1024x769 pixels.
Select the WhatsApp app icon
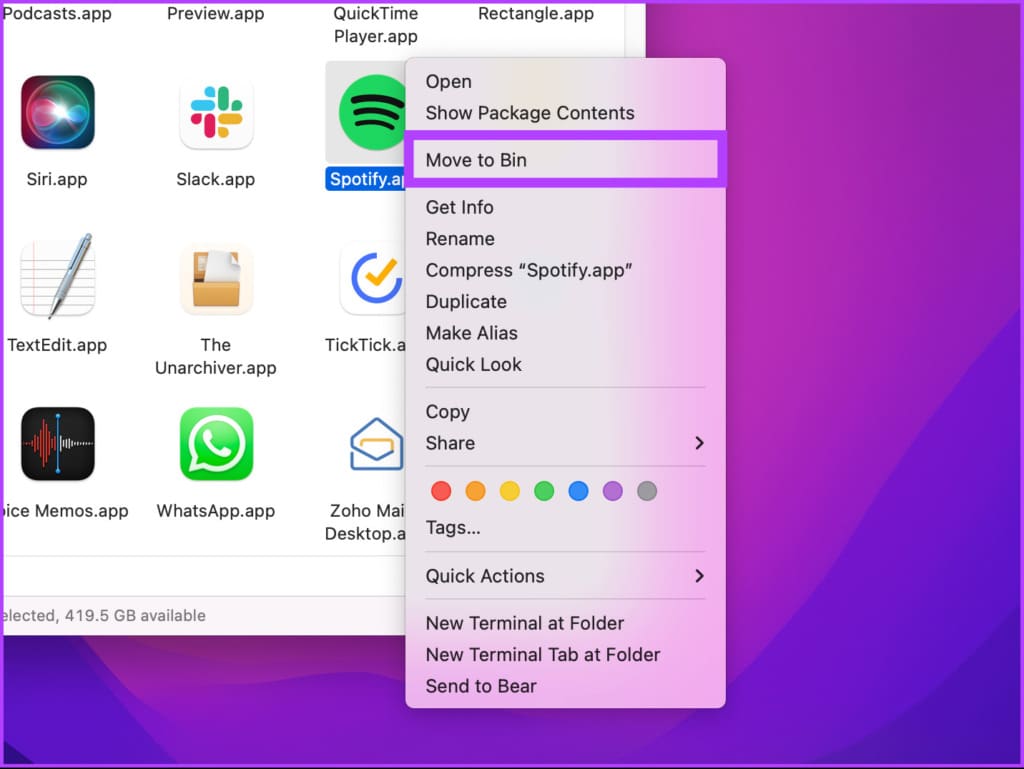click(216, 444)
